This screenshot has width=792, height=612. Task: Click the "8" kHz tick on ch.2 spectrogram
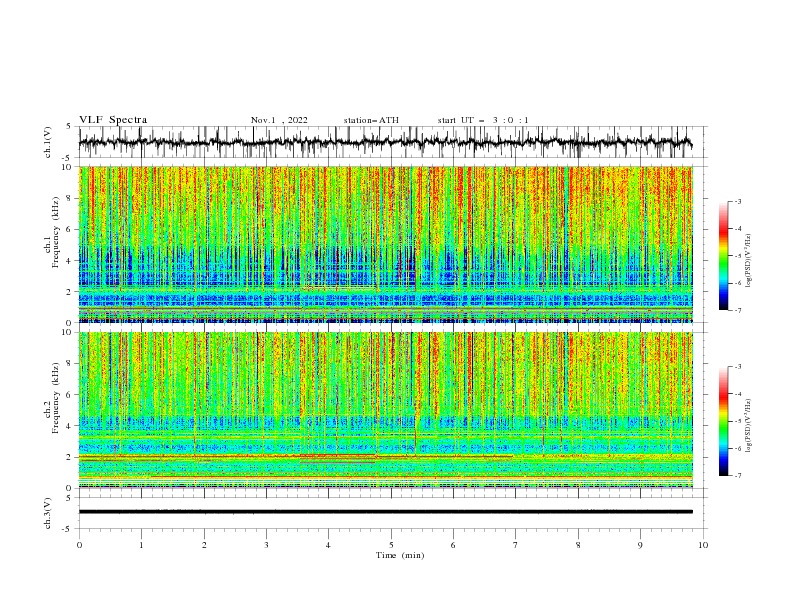click(x=68, y=364)
